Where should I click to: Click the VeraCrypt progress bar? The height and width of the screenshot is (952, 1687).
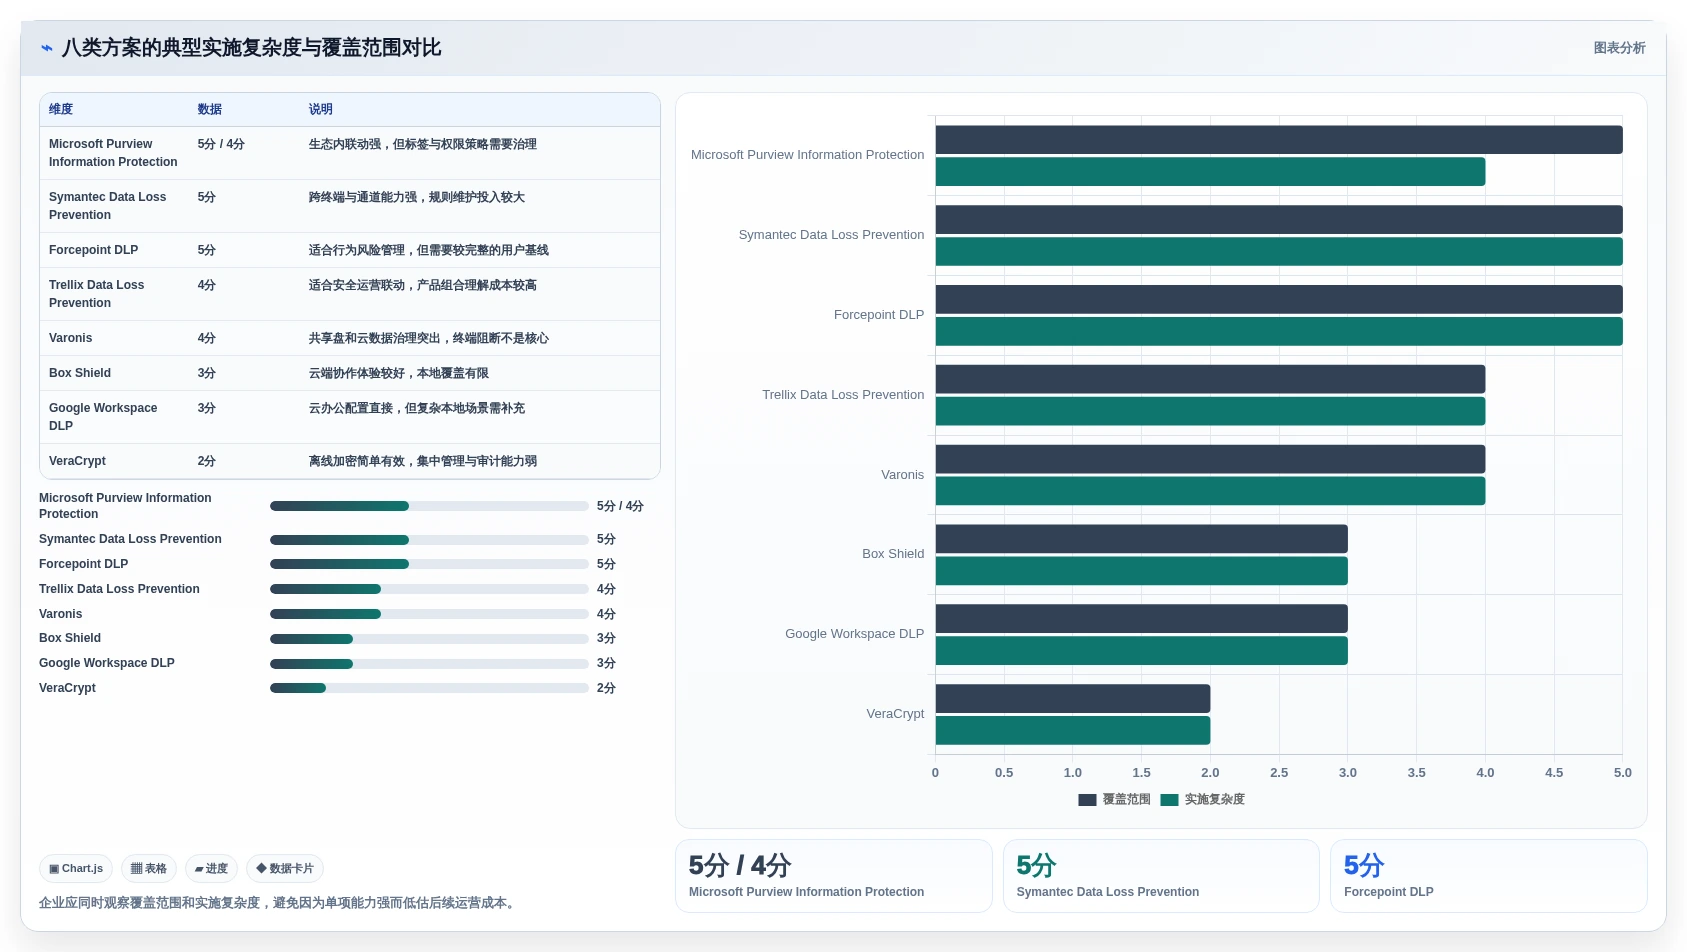429,688
